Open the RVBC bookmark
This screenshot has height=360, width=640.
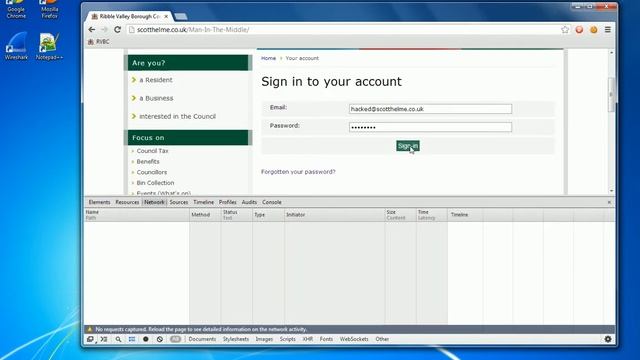98,42
